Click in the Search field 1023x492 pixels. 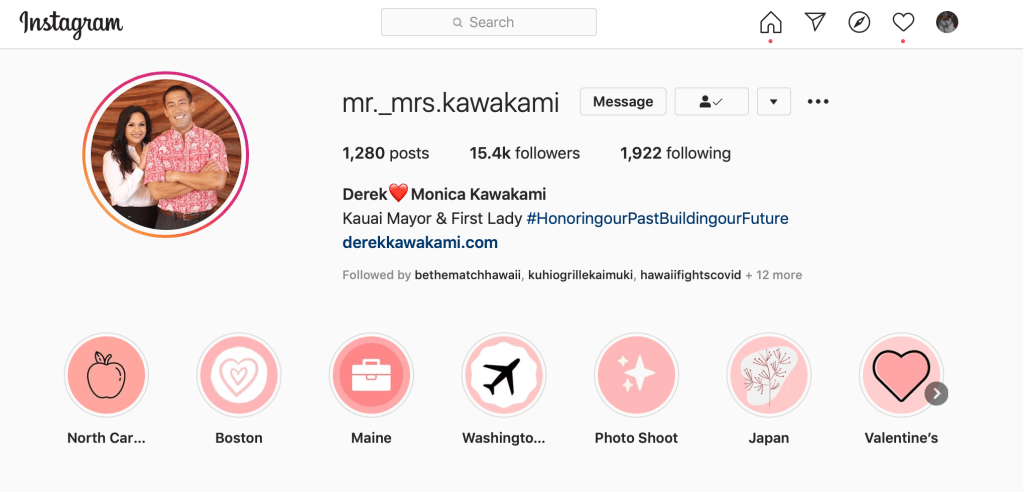click(489, 22)
